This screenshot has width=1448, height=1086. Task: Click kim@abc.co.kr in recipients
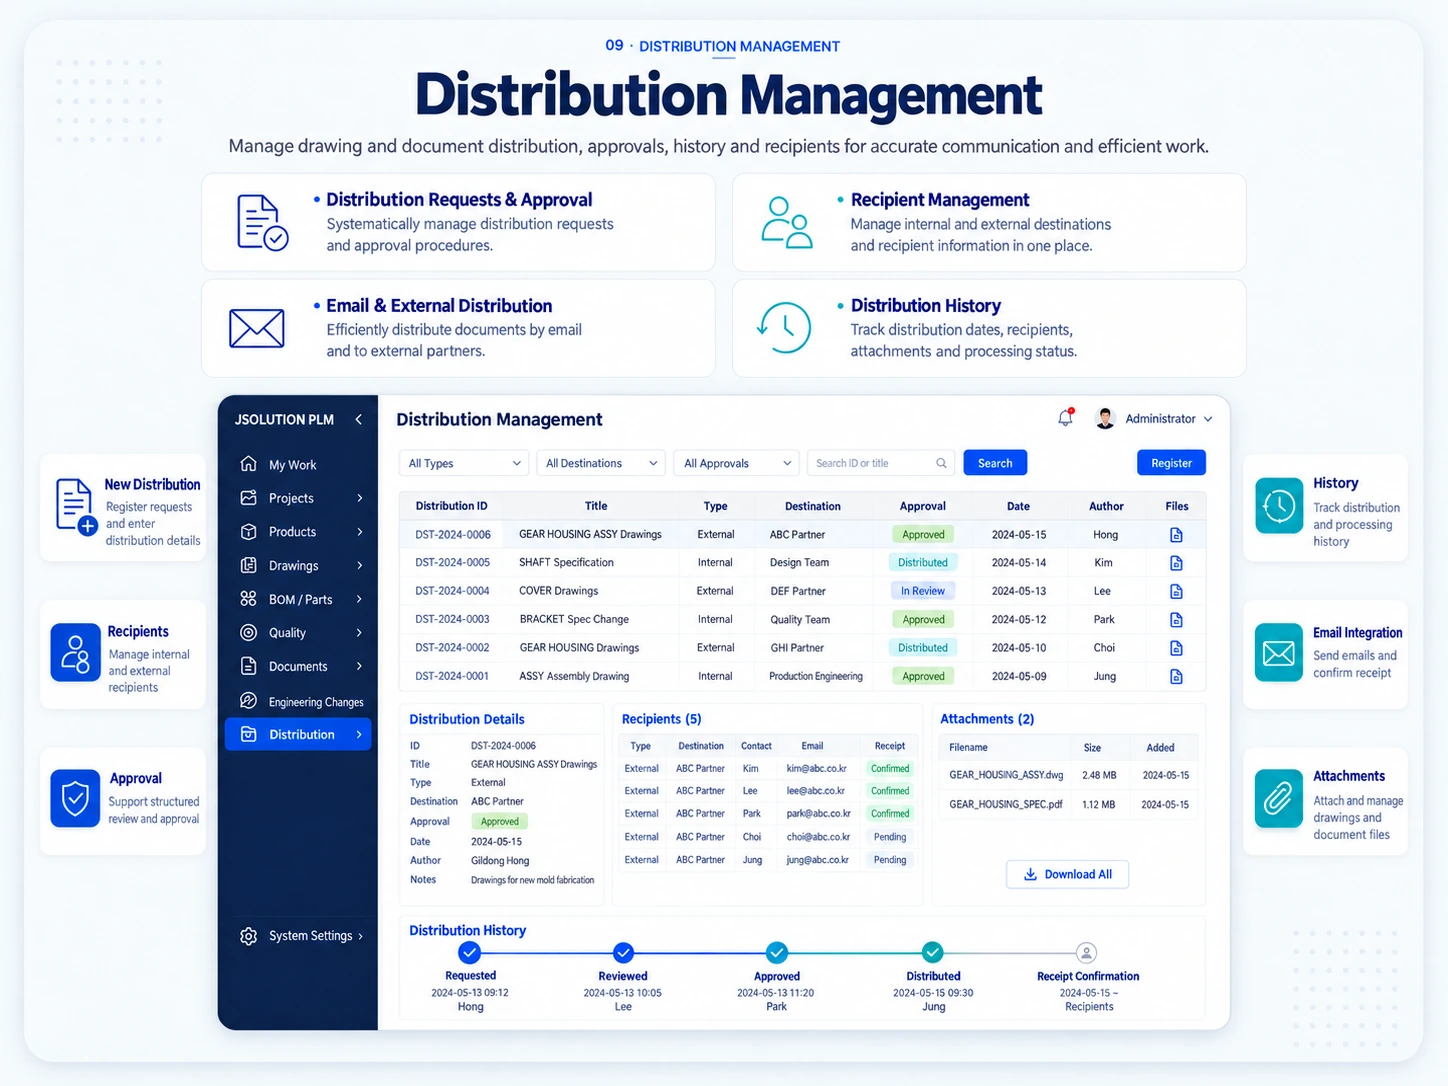click(816, 769)
